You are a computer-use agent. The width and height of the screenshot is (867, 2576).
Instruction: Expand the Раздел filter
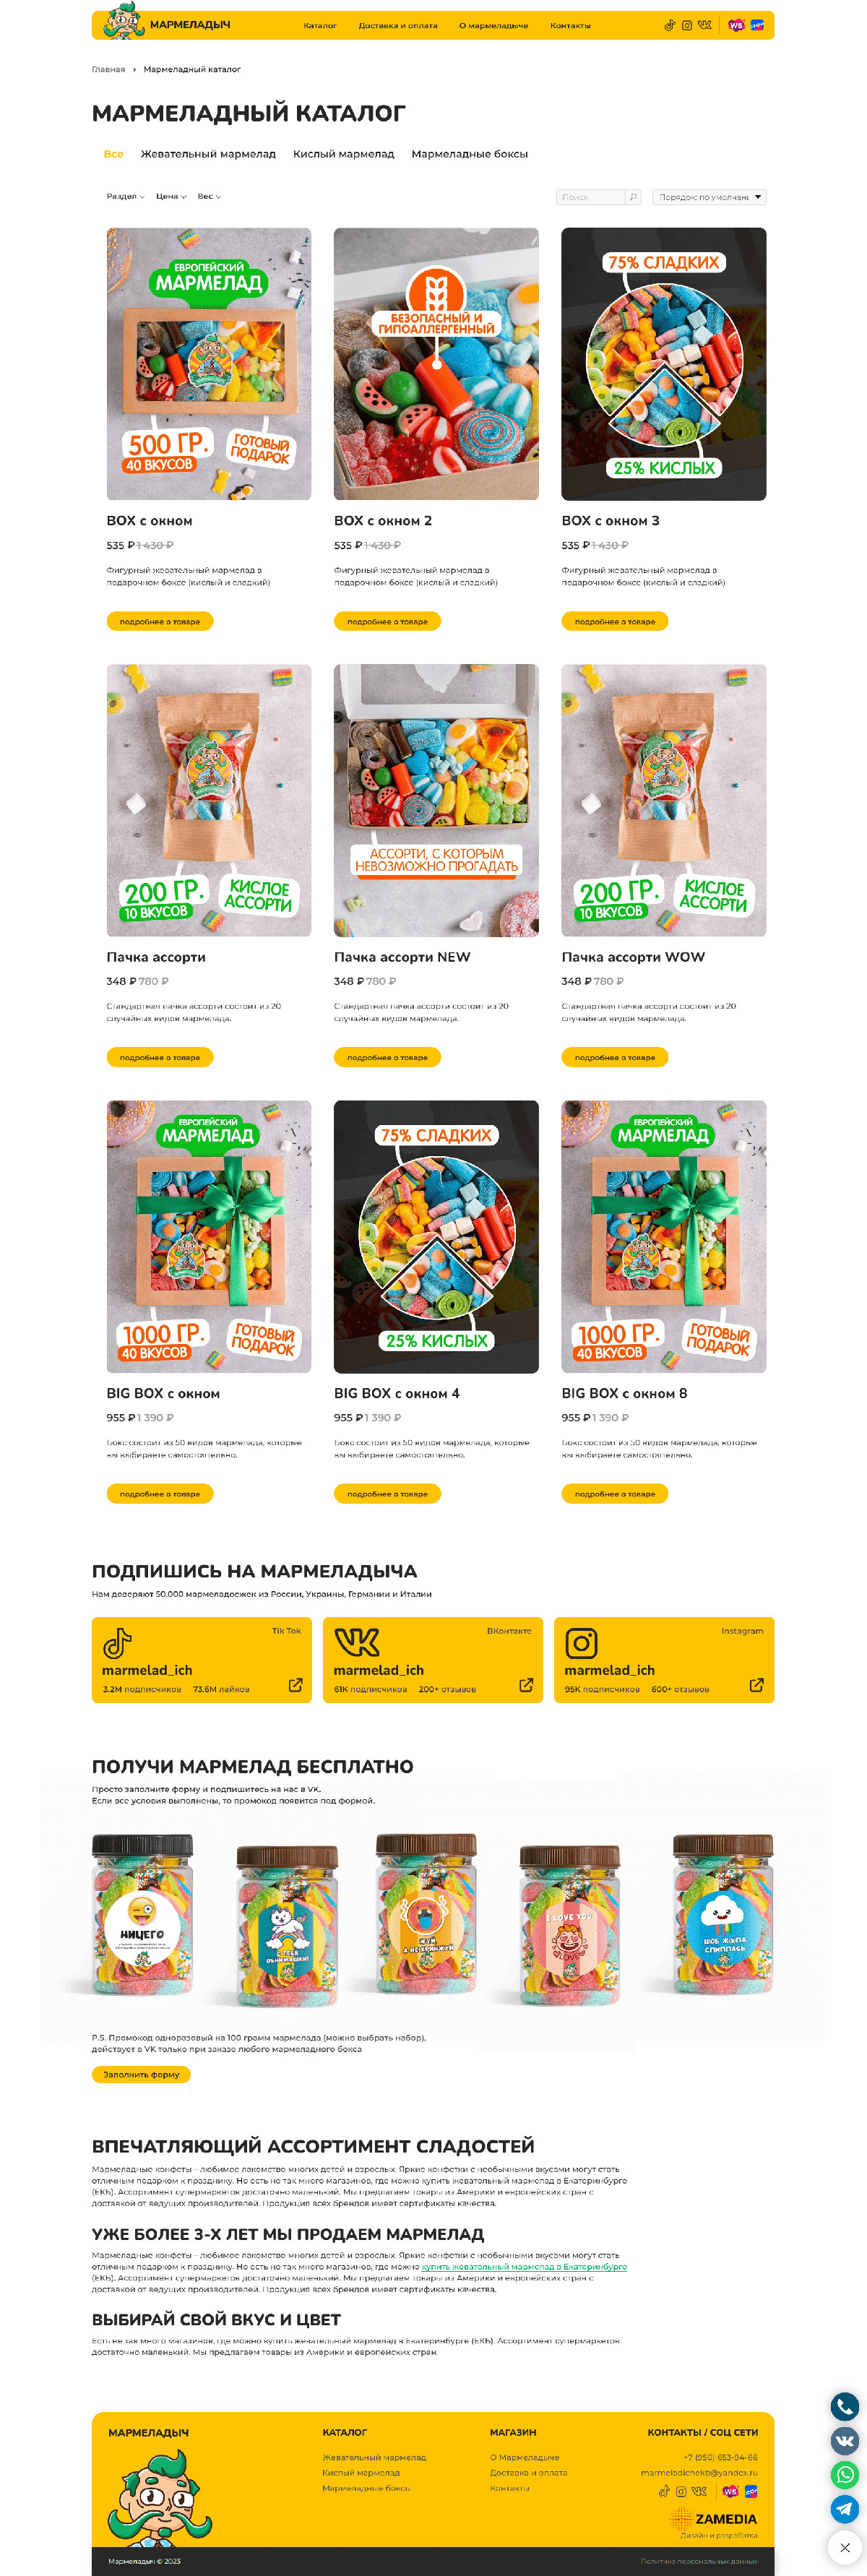coord(126,197)
